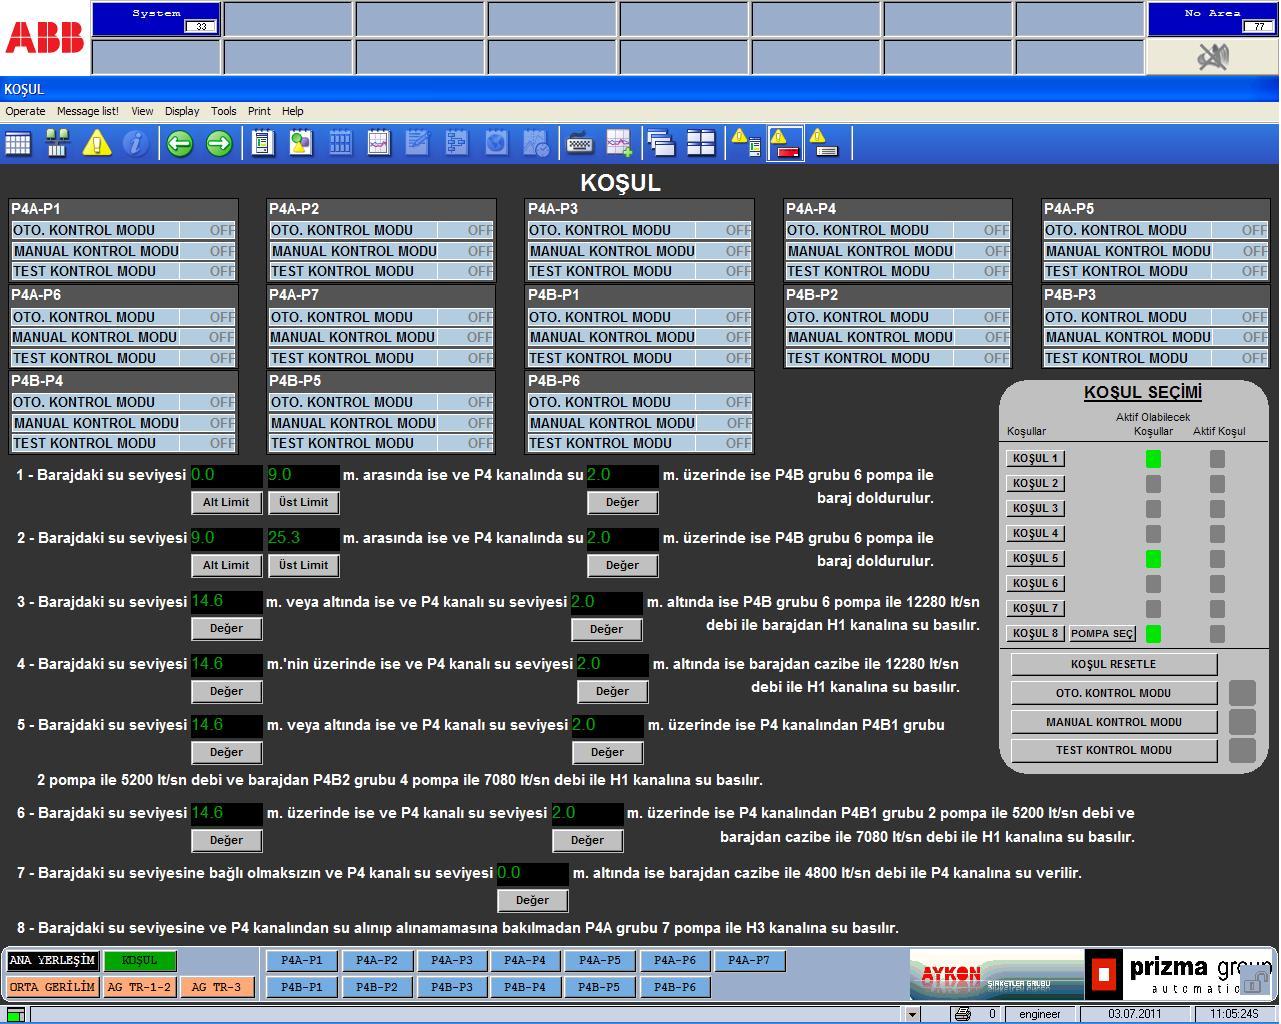The height and width of the screenshot is (1024, 1281).
Task: Navigate to P4A-P1 pump page
Action: pyautogui.click(x=302, y=961)
